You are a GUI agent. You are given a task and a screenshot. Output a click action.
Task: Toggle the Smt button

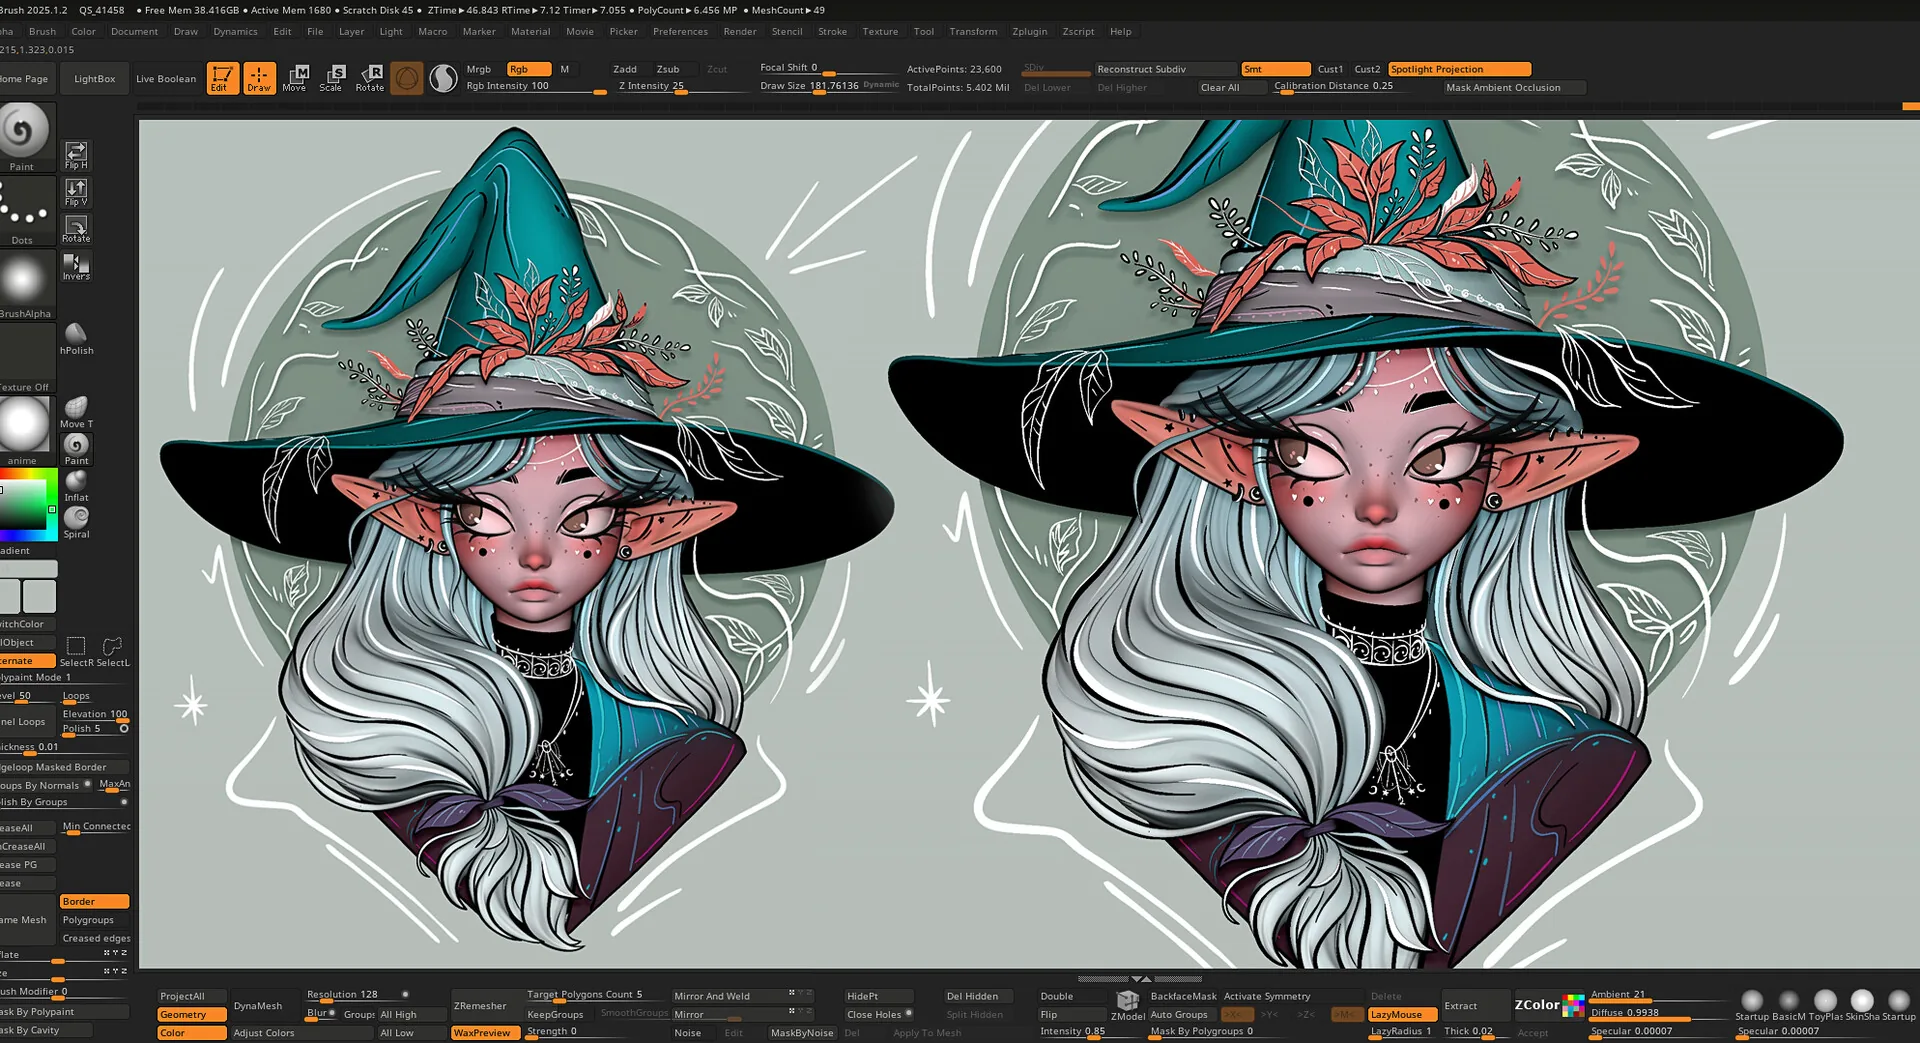pyautogui.click(x=1275, y=69)
